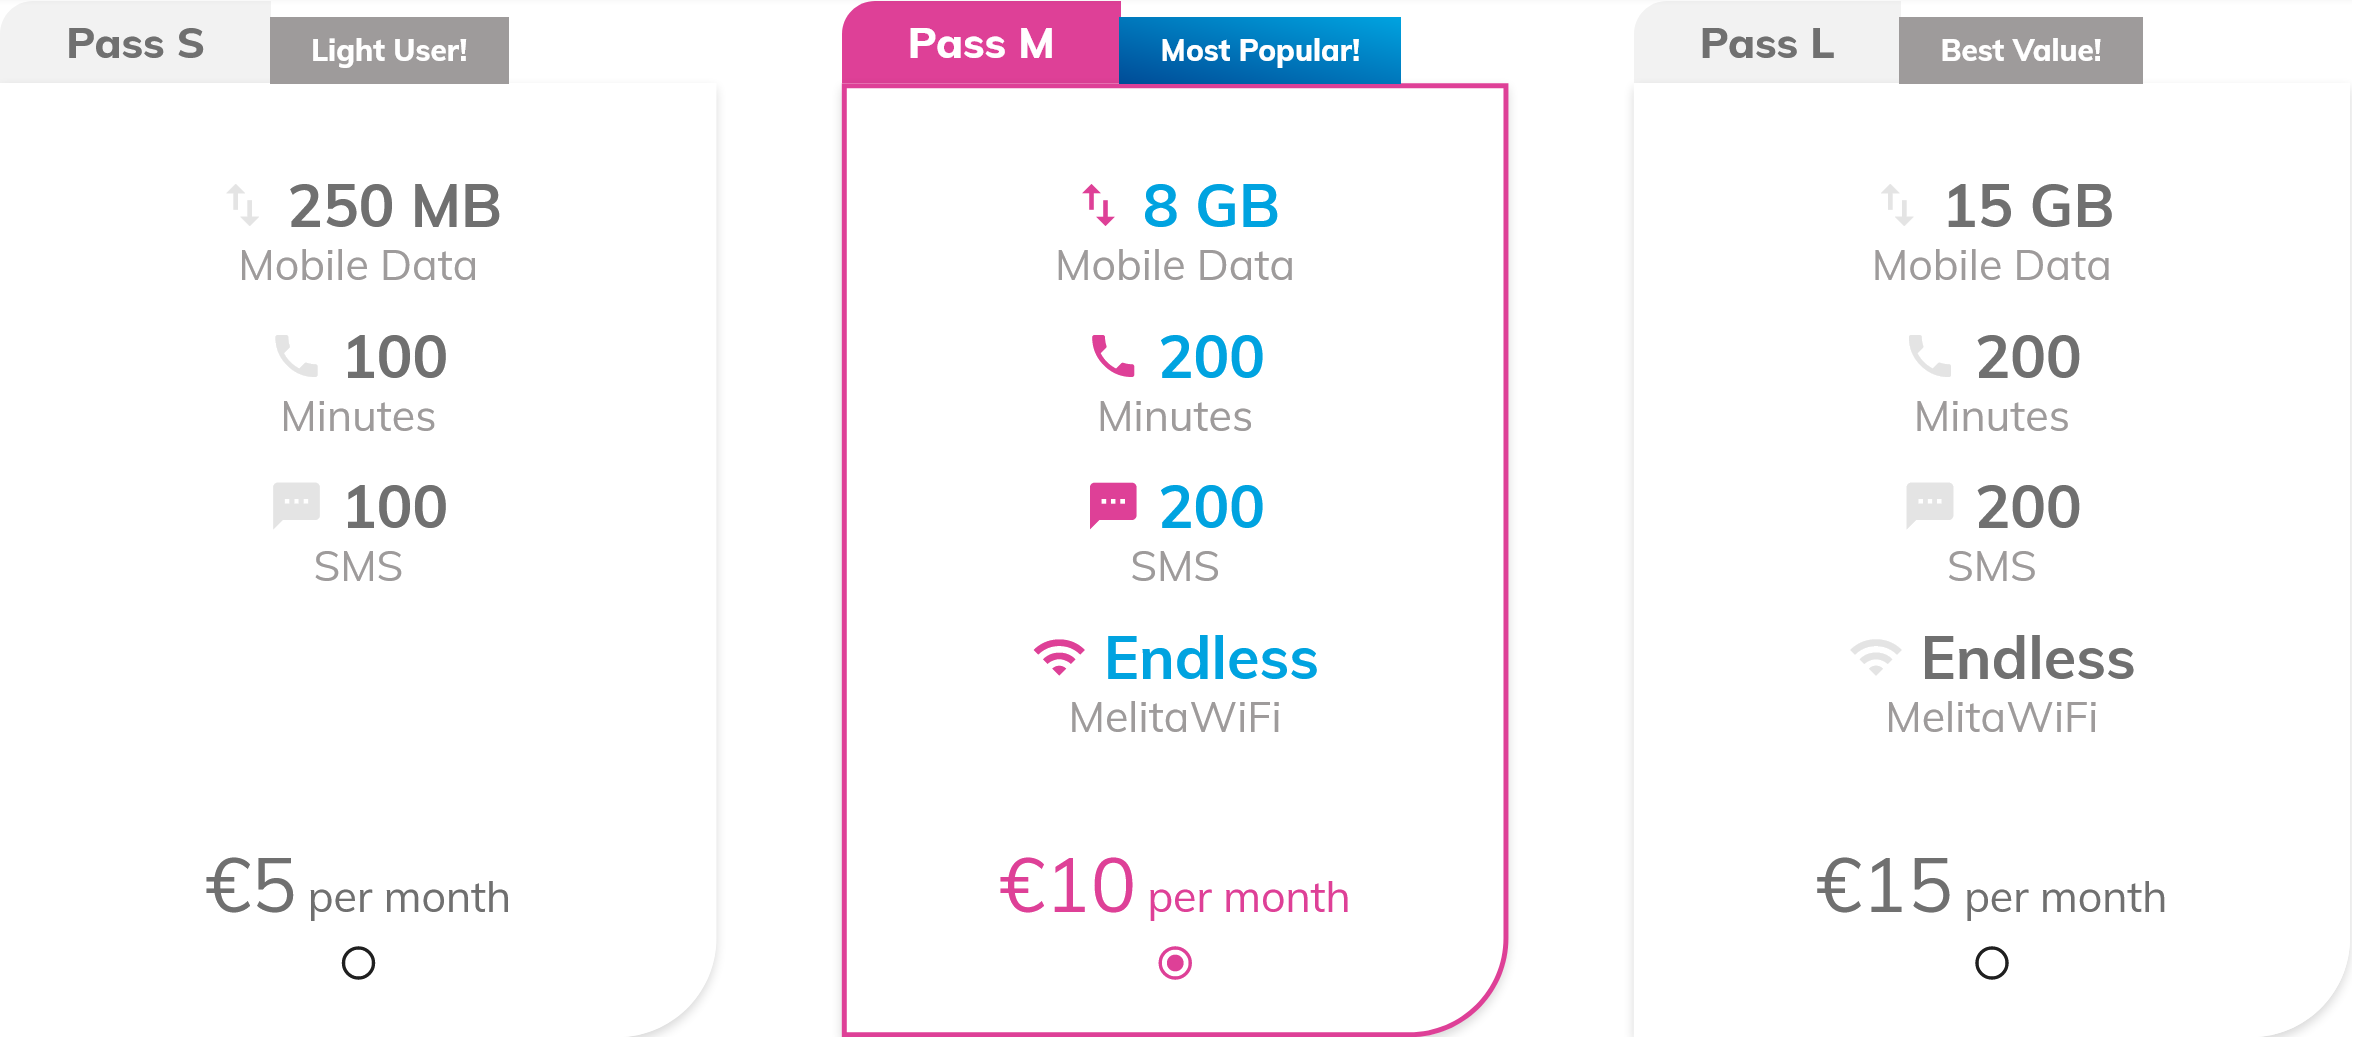Select the Pass L plan radio button
Screen dimensions: 2375x1046
(x=1992, y=964)
